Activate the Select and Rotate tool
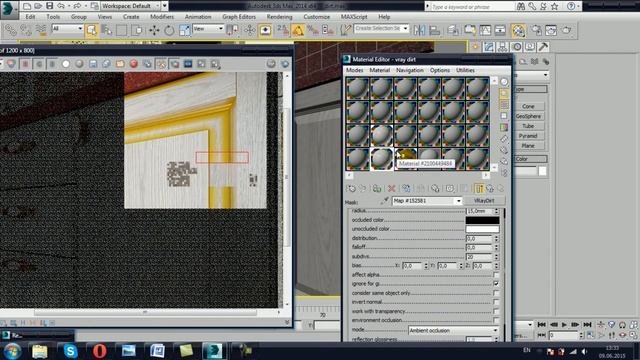 (x=169, y=30)
